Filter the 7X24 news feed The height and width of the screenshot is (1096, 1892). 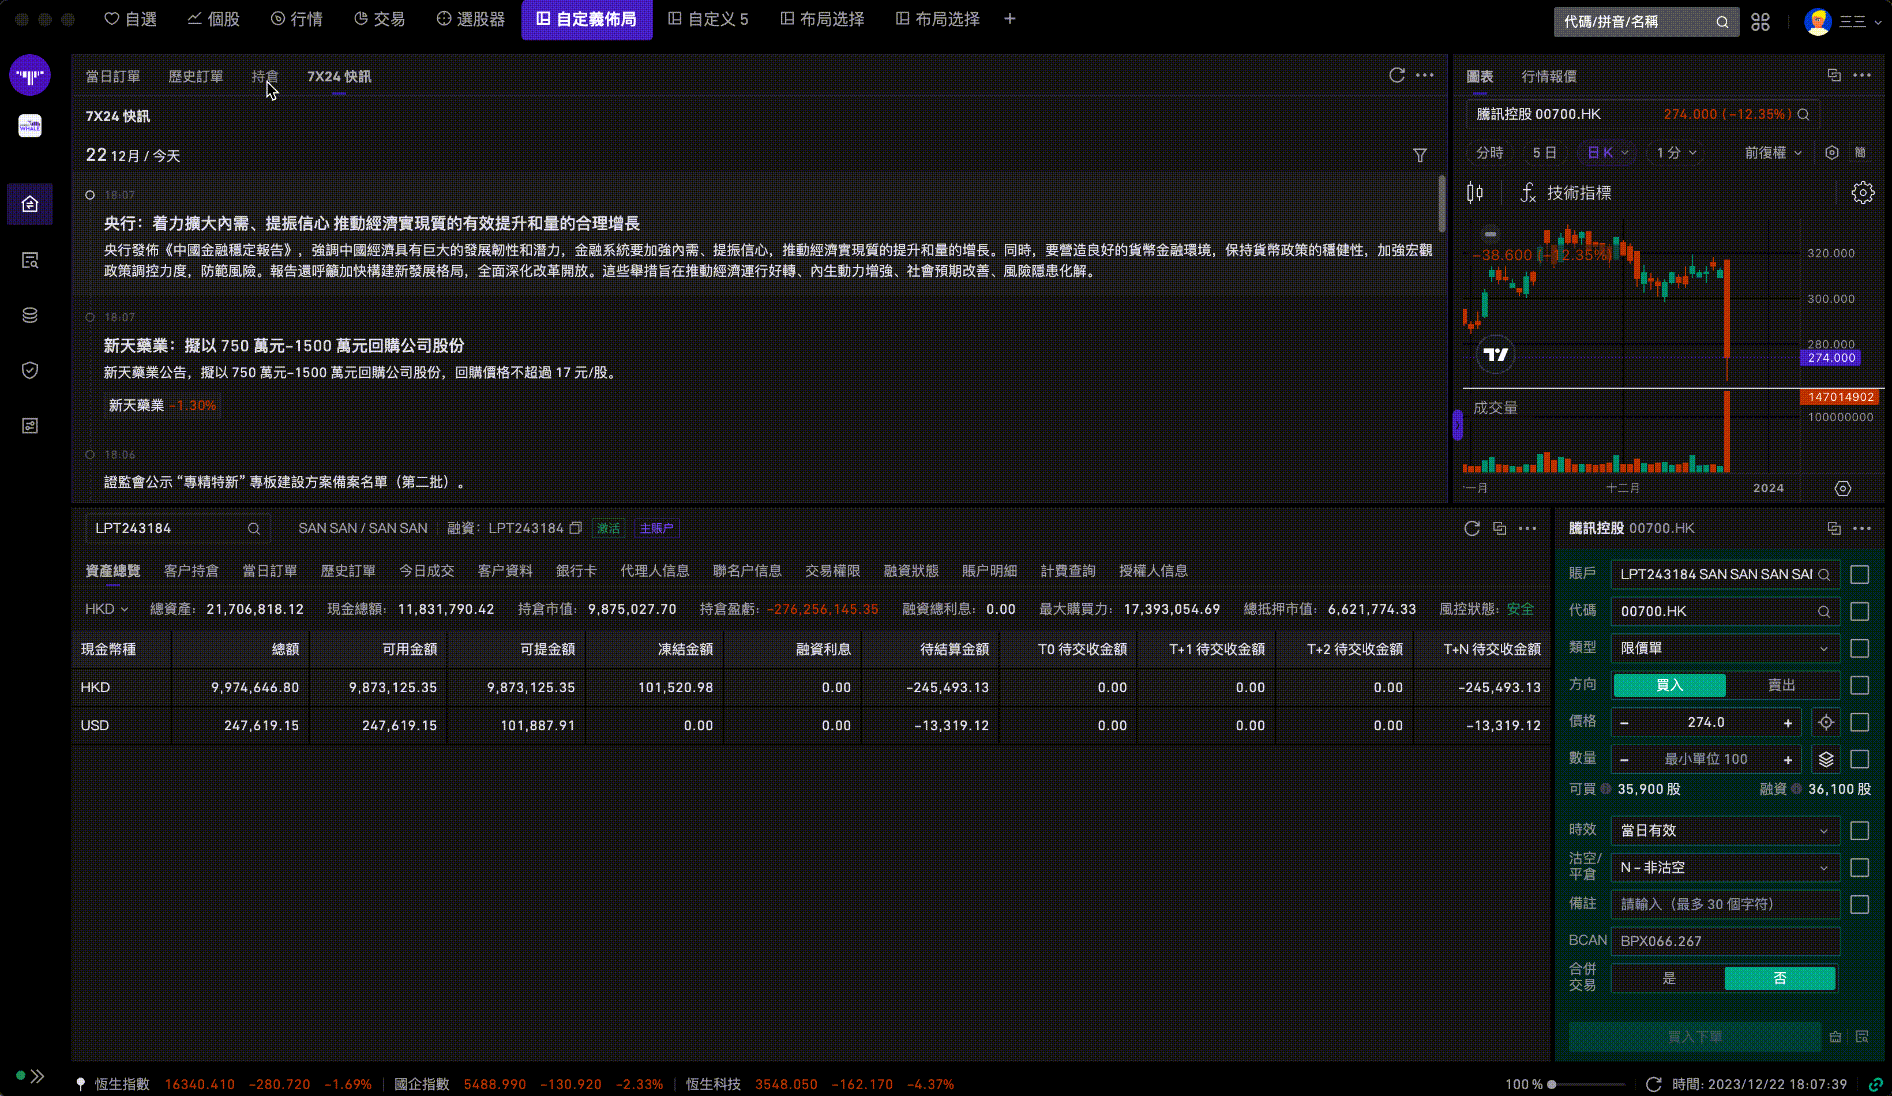tap(1420, 155)
